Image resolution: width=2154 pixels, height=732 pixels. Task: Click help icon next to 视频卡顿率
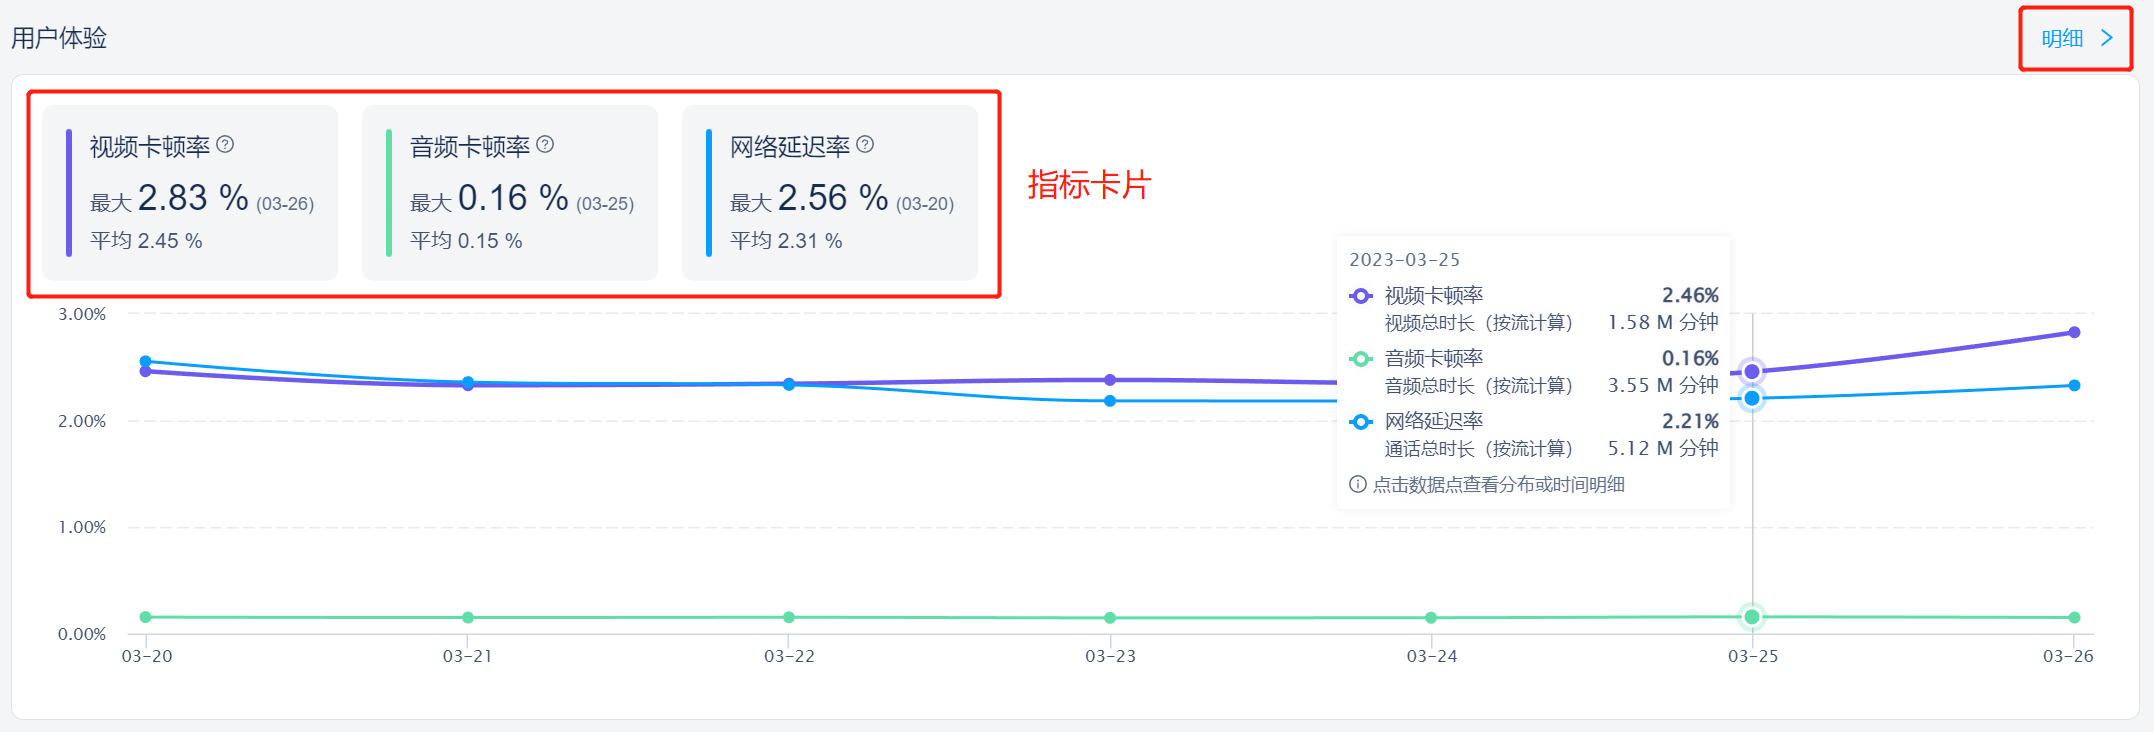(x=225, y=145)
